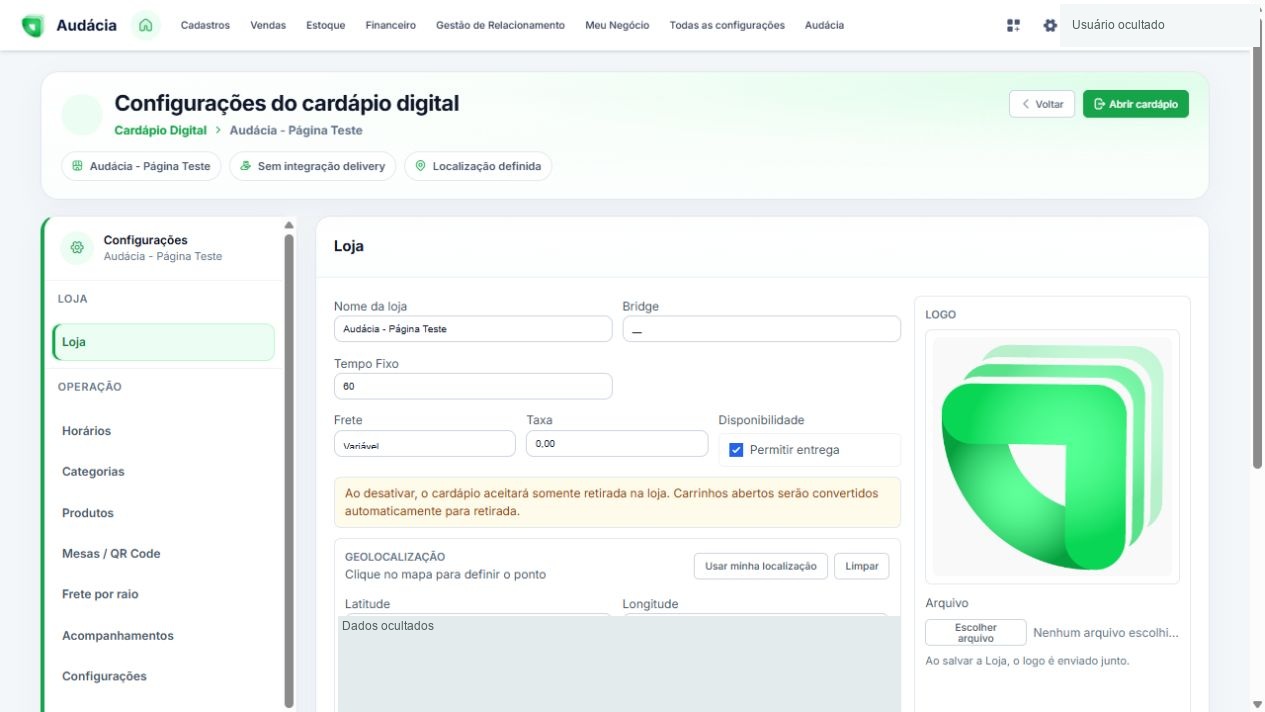Open the apps grid icon
The image size is (1265, 712).
(x=1013, y=25)
